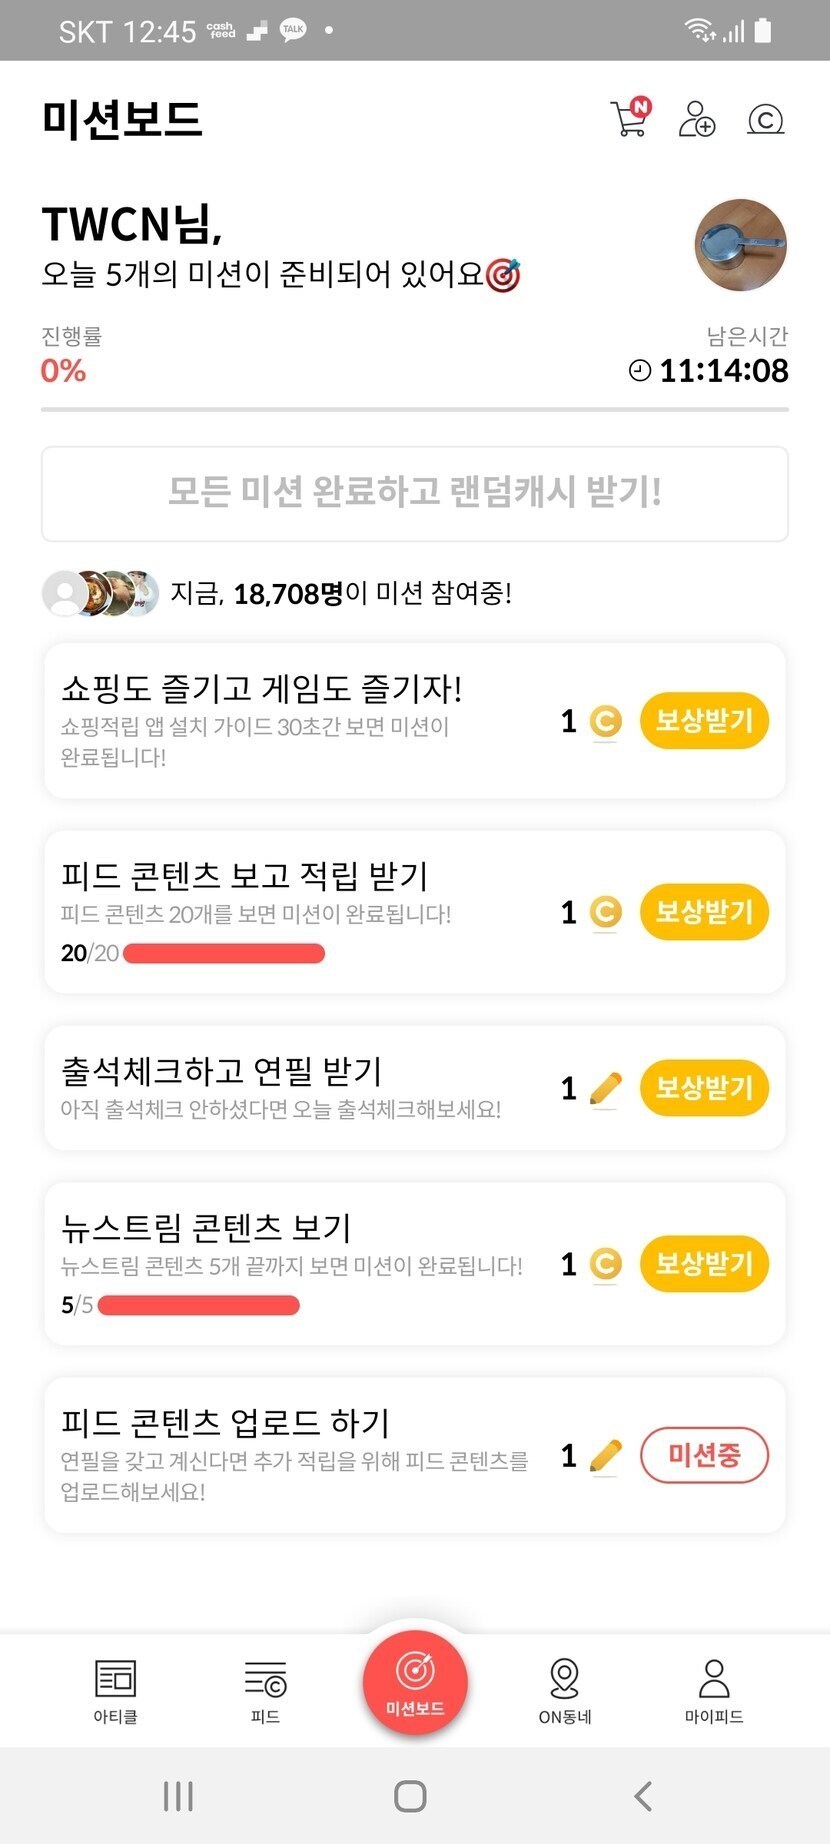Claim pencil reward for 출석체크 mission
This screenshot has height=1844, width=830.
point(704,1088)
